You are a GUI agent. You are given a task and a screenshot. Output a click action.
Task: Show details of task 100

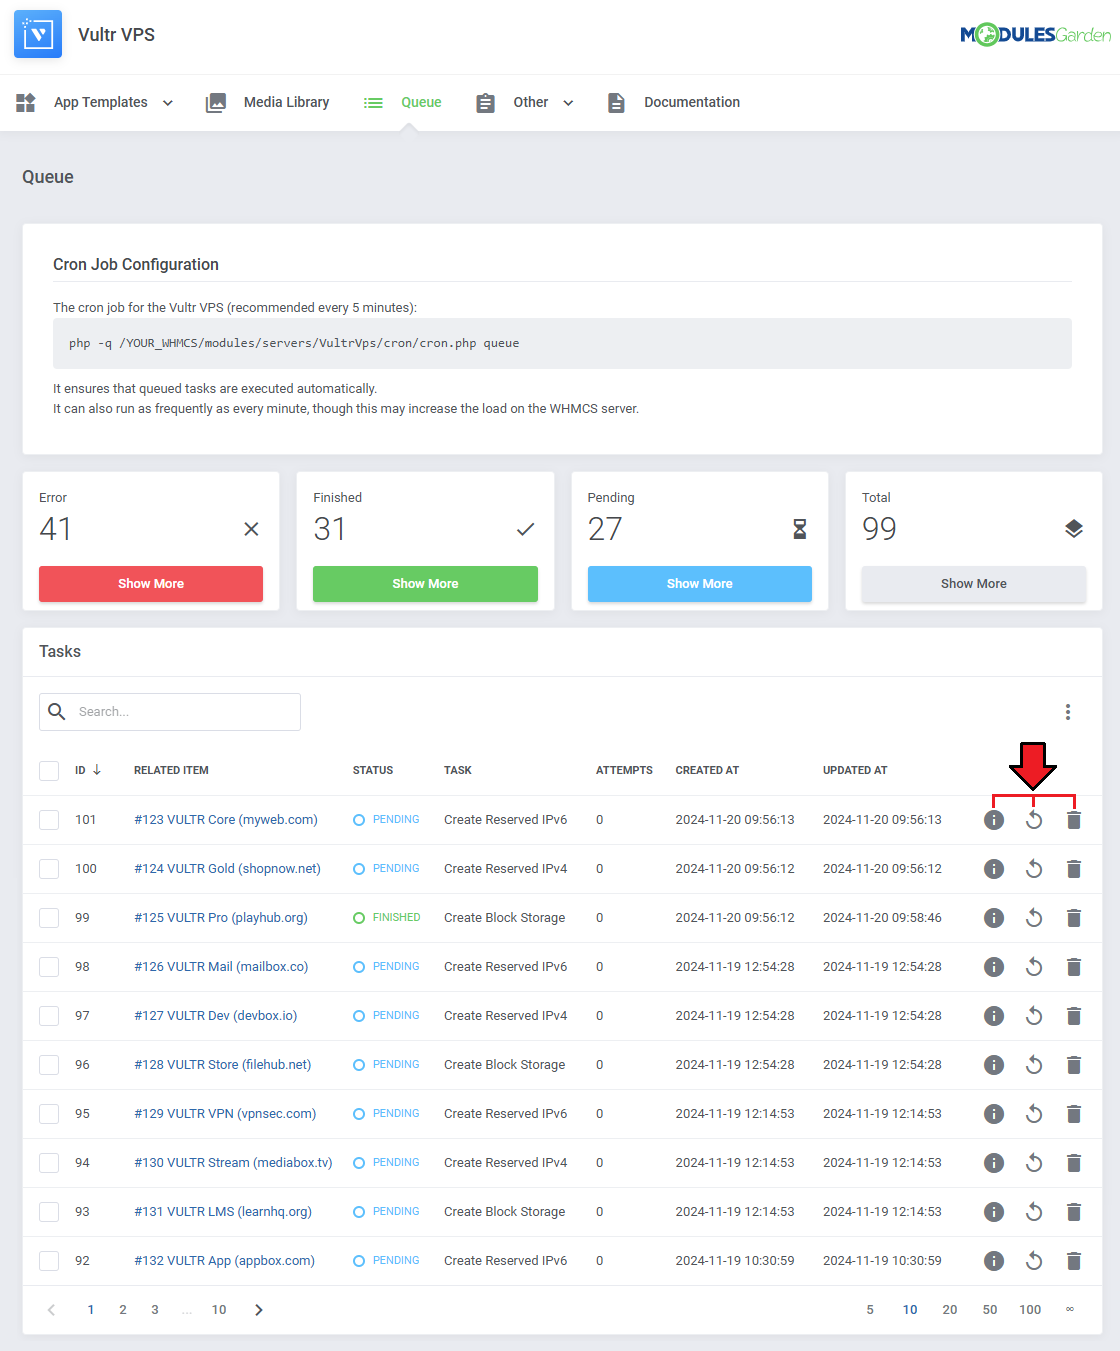[x=994, y=869]
